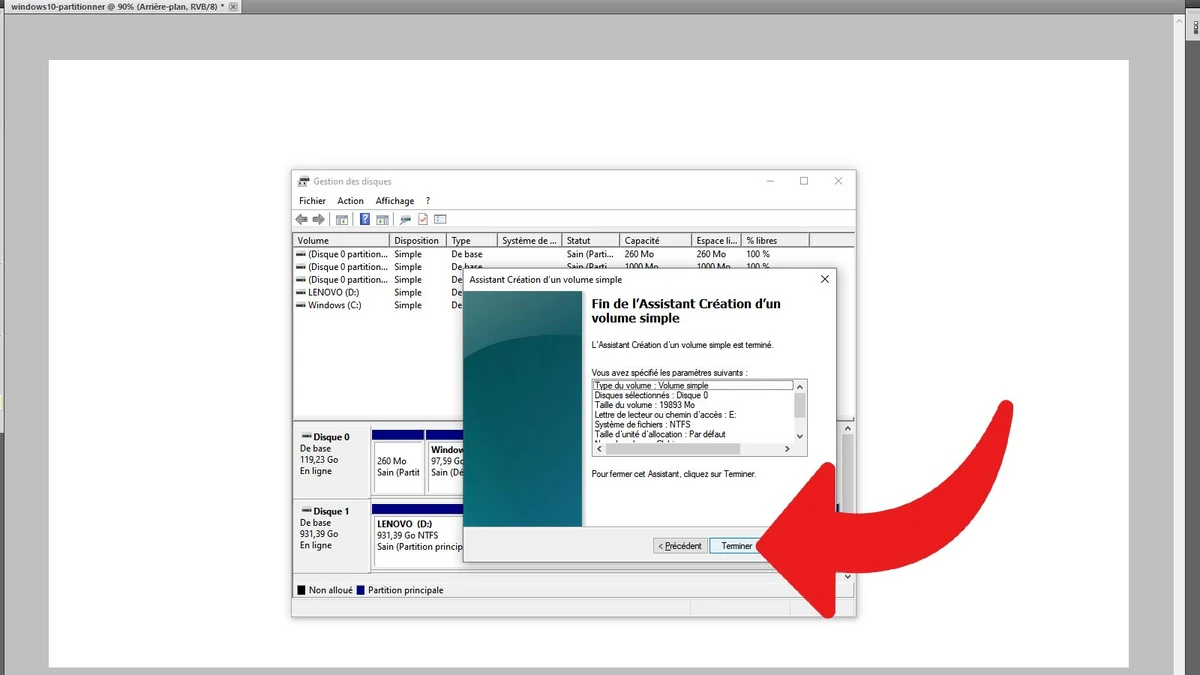Open the Affichage menu

click(394, 200)
